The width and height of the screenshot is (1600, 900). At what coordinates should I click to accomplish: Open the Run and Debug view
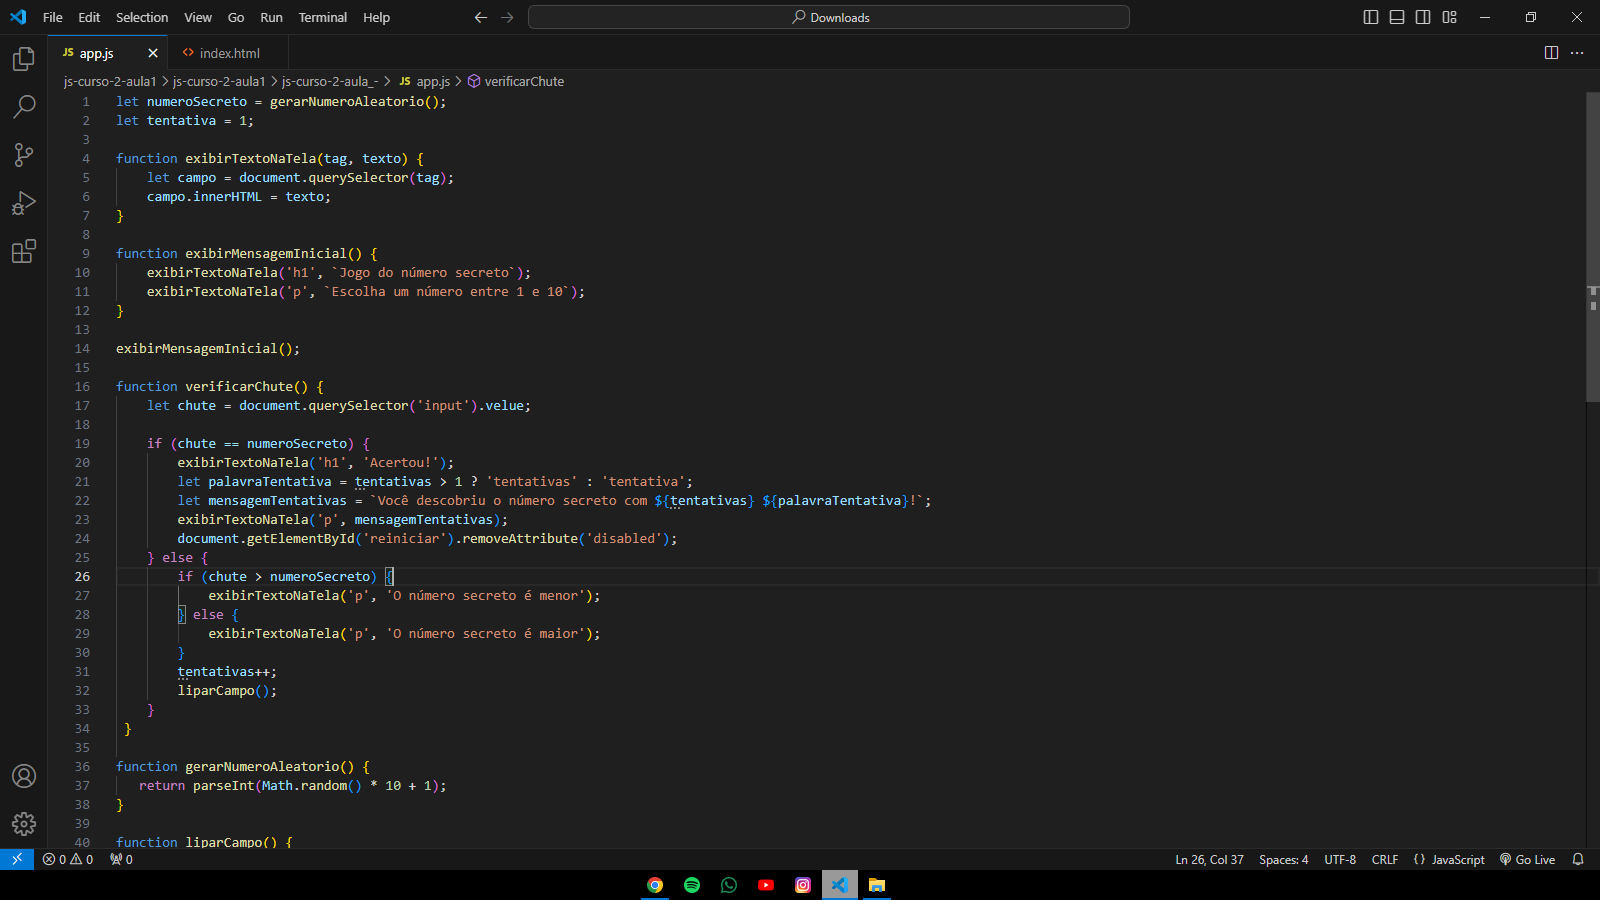(24, 203)
